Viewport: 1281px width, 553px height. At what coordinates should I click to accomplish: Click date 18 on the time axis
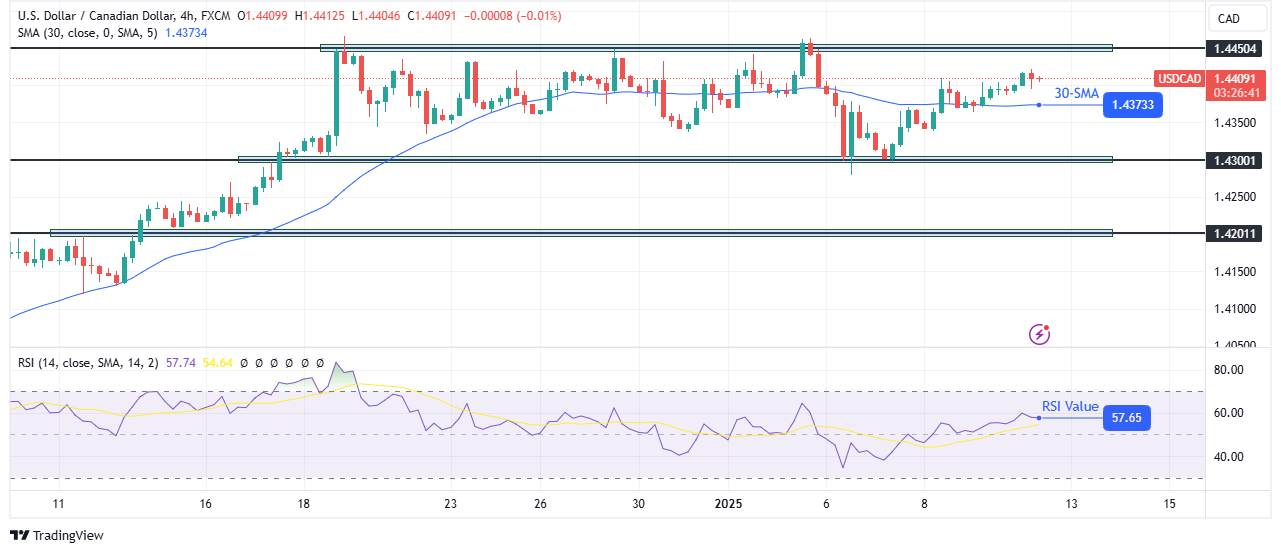click(305, 505)
